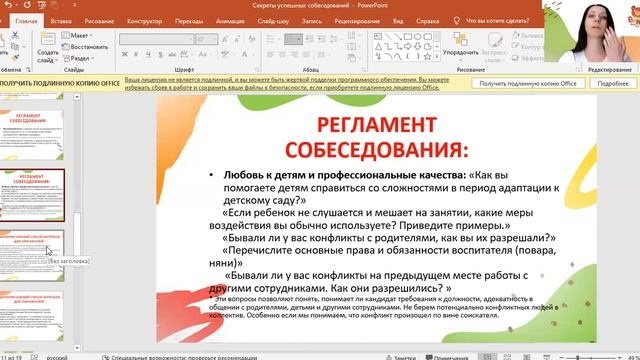Expand the shapes gallery with the More arrow
Image resolution: width=640 pixels, height=360 pixels.
coord(437,57)
